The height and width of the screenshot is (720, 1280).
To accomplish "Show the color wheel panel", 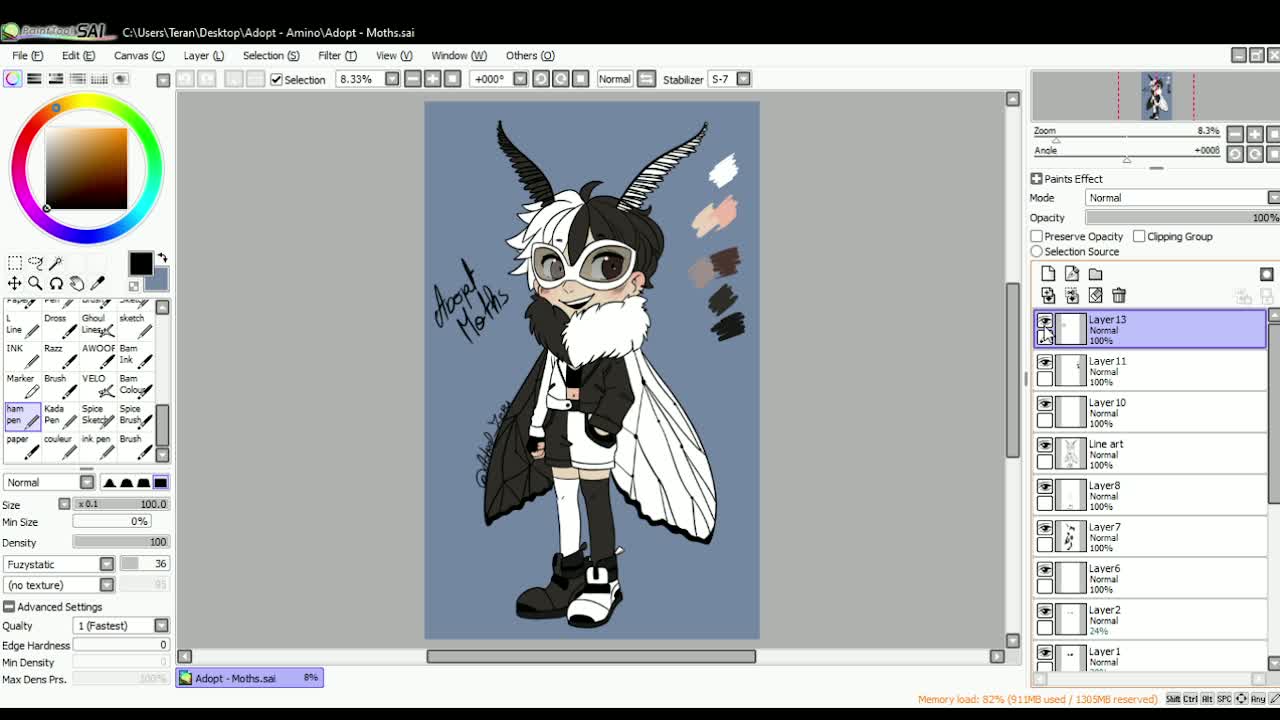I will click(12, 79).
